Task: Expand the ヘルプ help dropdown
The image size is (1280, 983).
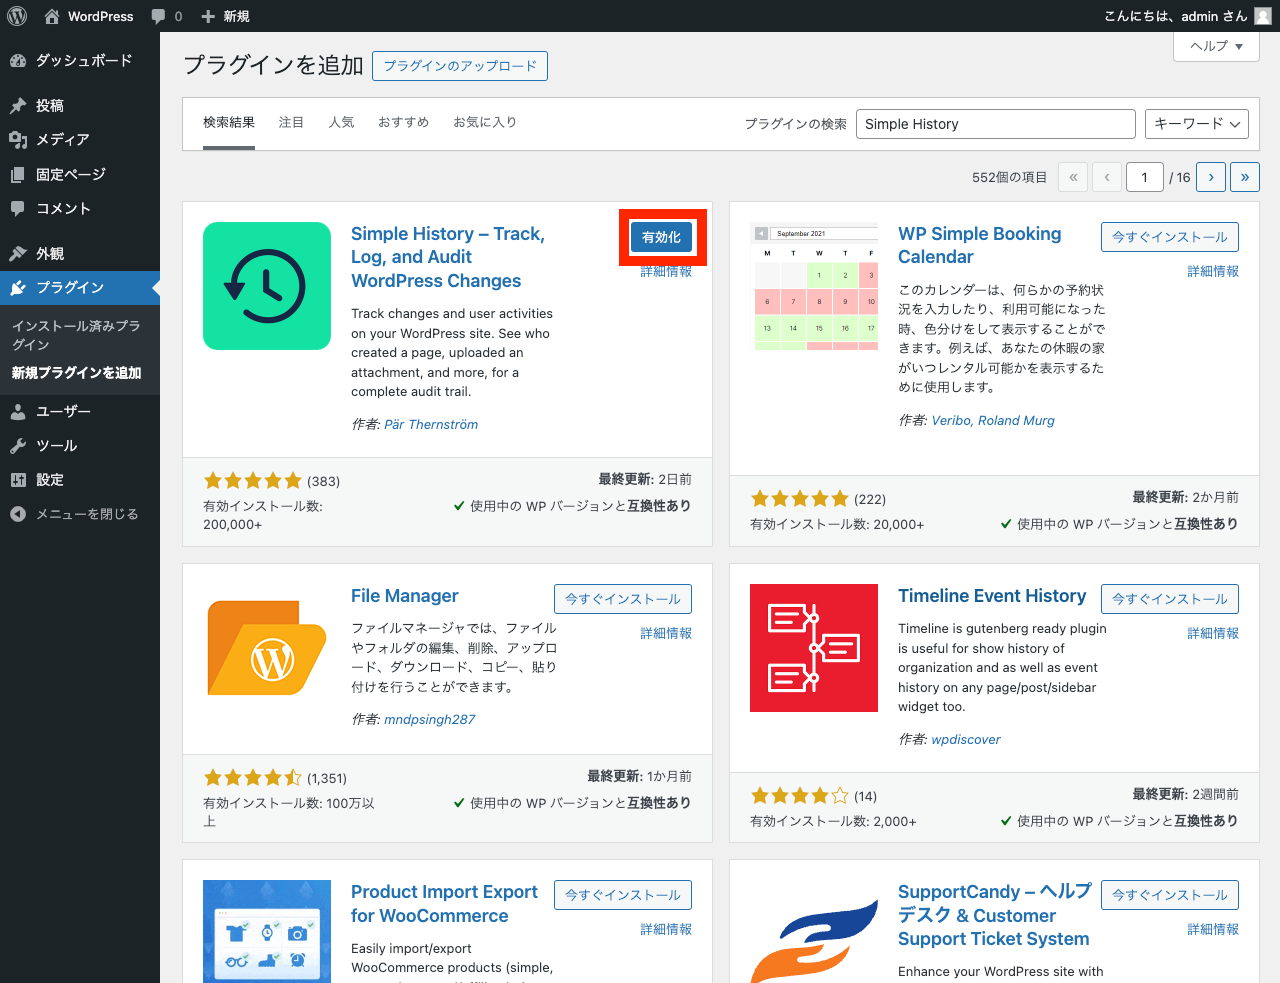Action: point(1216,46)
